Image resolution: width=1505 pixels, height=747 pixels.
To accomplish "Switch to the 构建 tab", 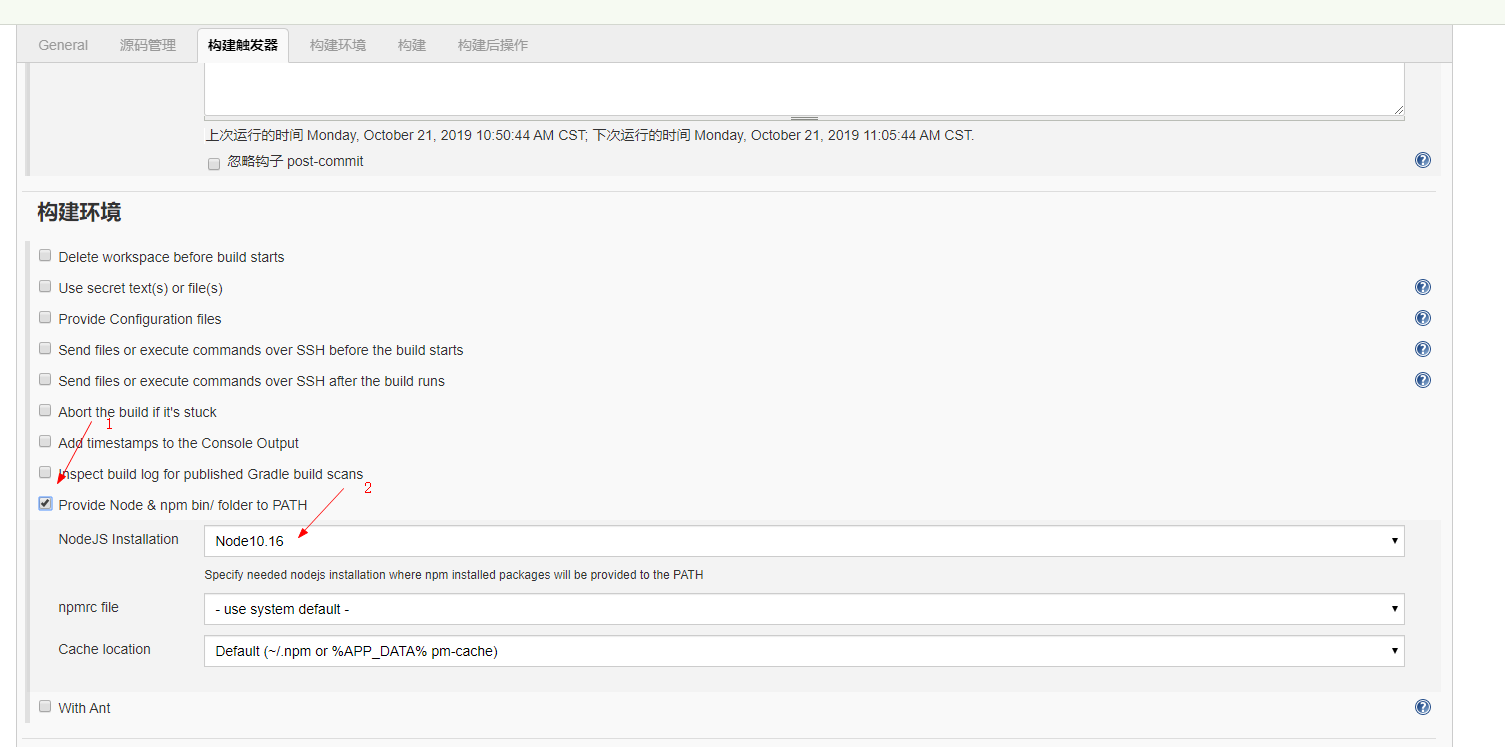I will click(412, 45).
